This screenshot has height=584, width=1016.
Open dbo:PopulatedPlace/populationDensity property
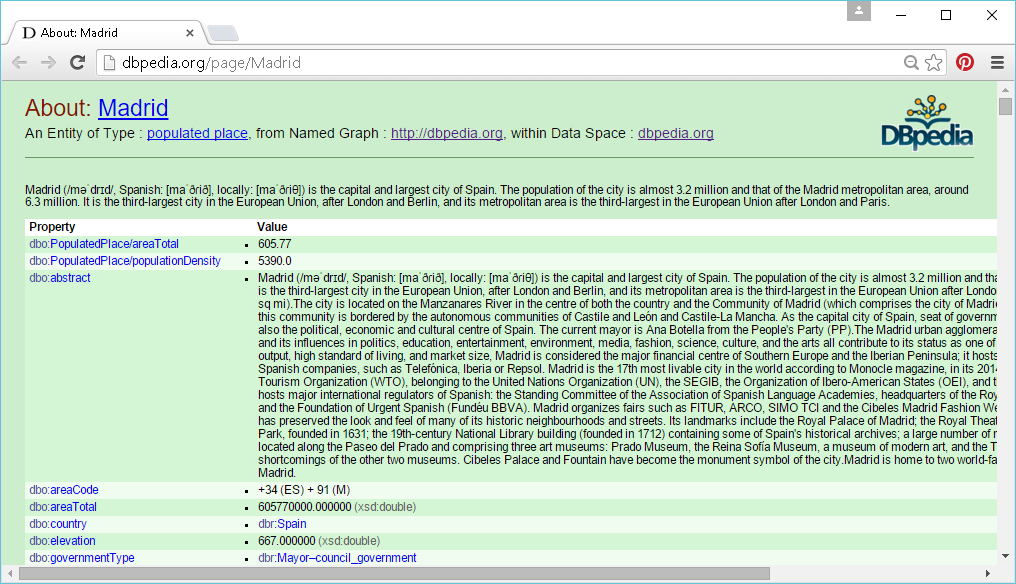125,261
